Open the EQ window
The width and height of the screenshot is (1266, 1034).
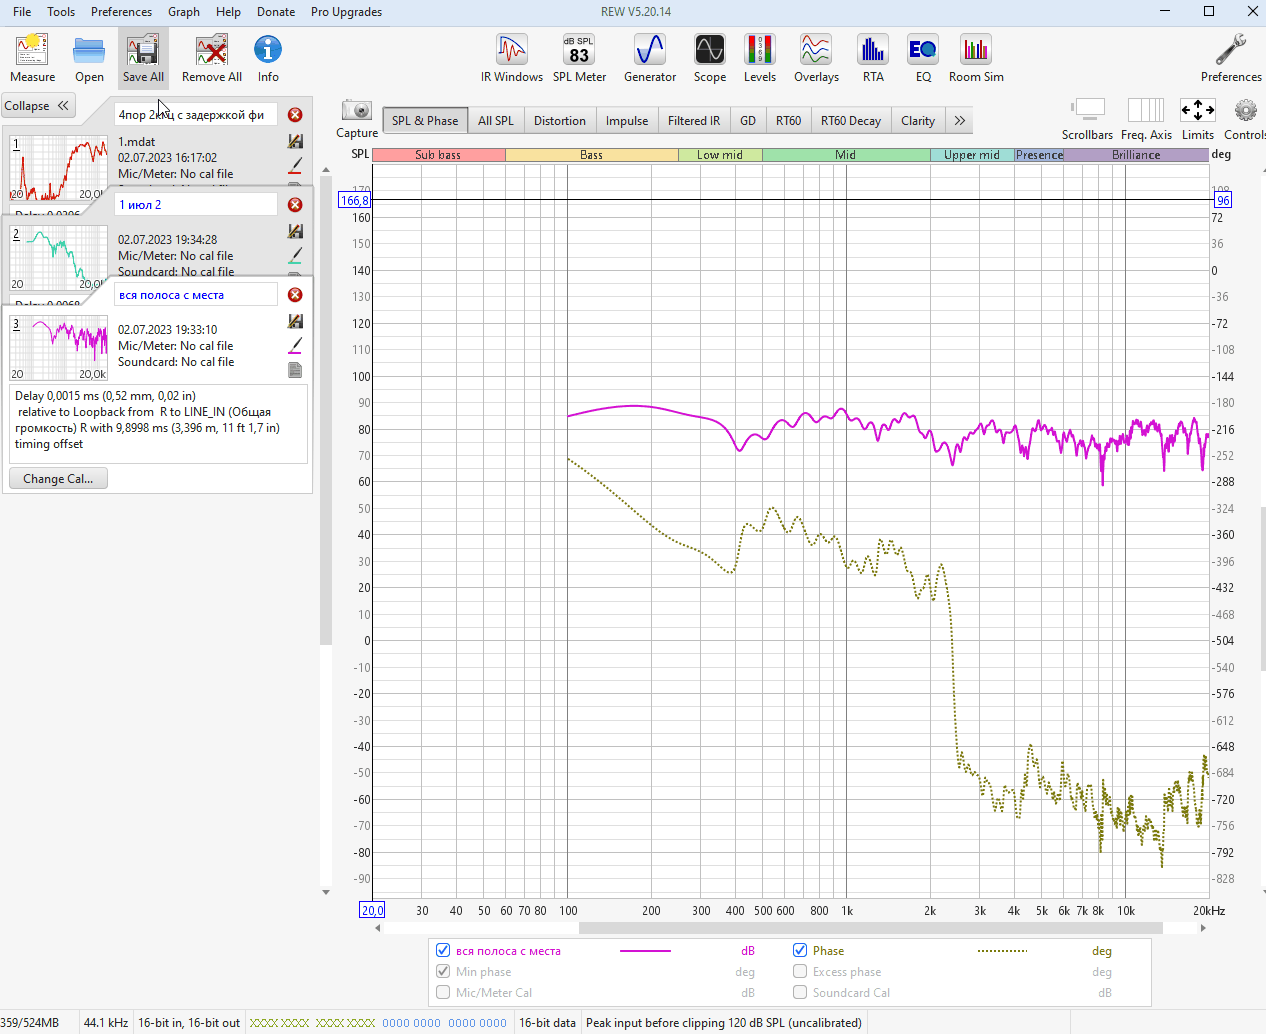pos(923,58)
